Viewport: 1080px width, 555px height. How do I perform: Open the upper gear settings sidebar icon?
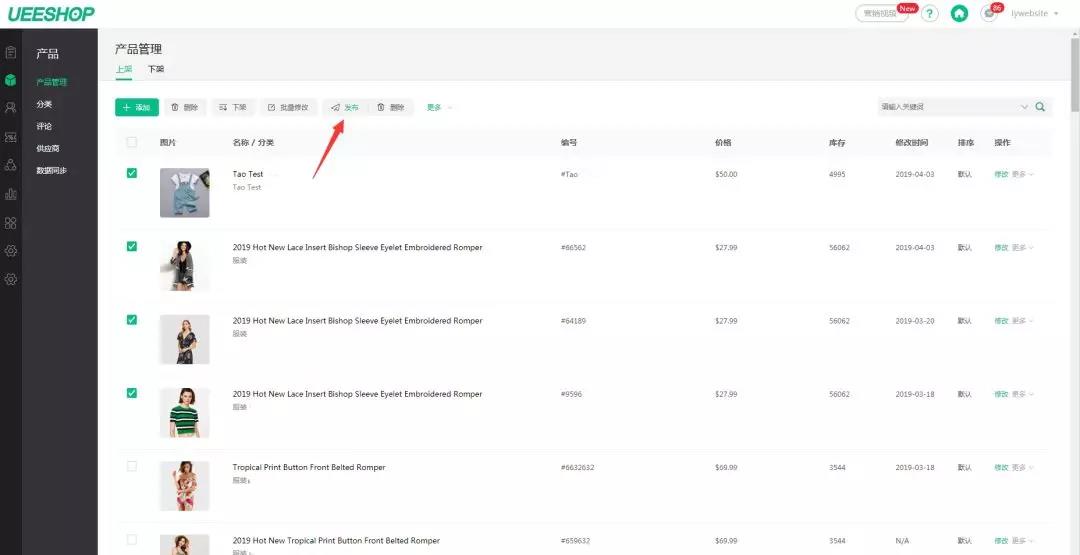(10, 251)
